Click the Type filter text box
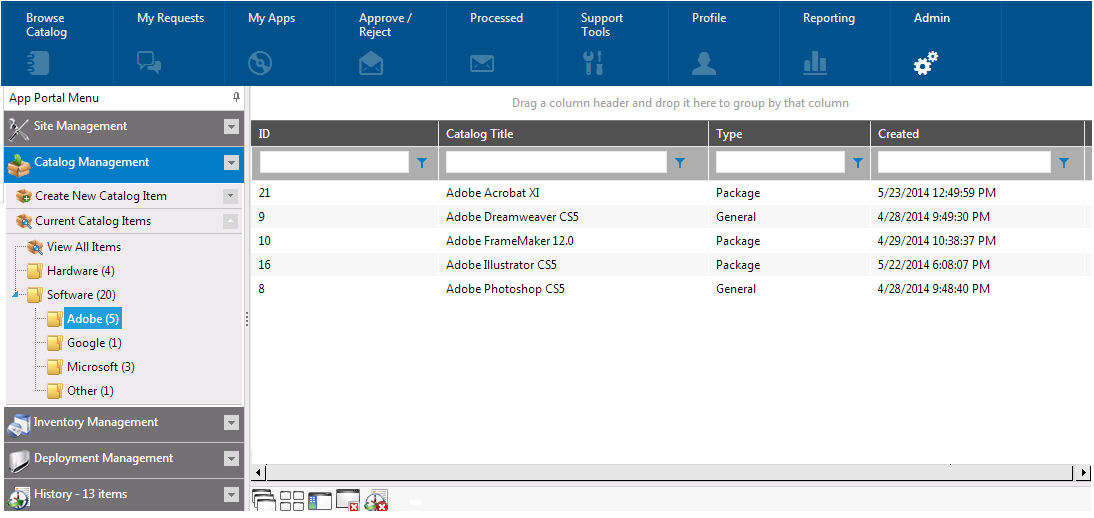Screen dimensions: 1094x518 pyautogui.click(x=780, y=162)
